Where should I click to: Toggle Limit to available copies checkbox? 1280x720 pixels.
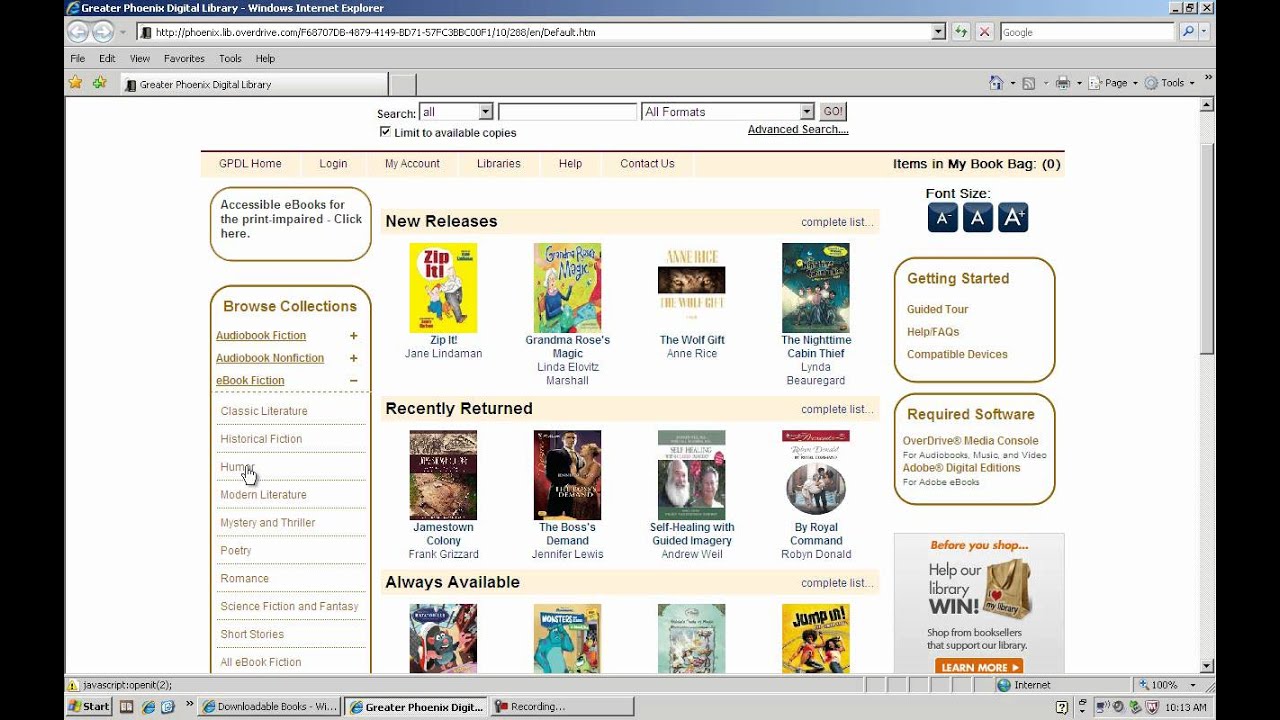pyautogui.click(x=385, y=132)
